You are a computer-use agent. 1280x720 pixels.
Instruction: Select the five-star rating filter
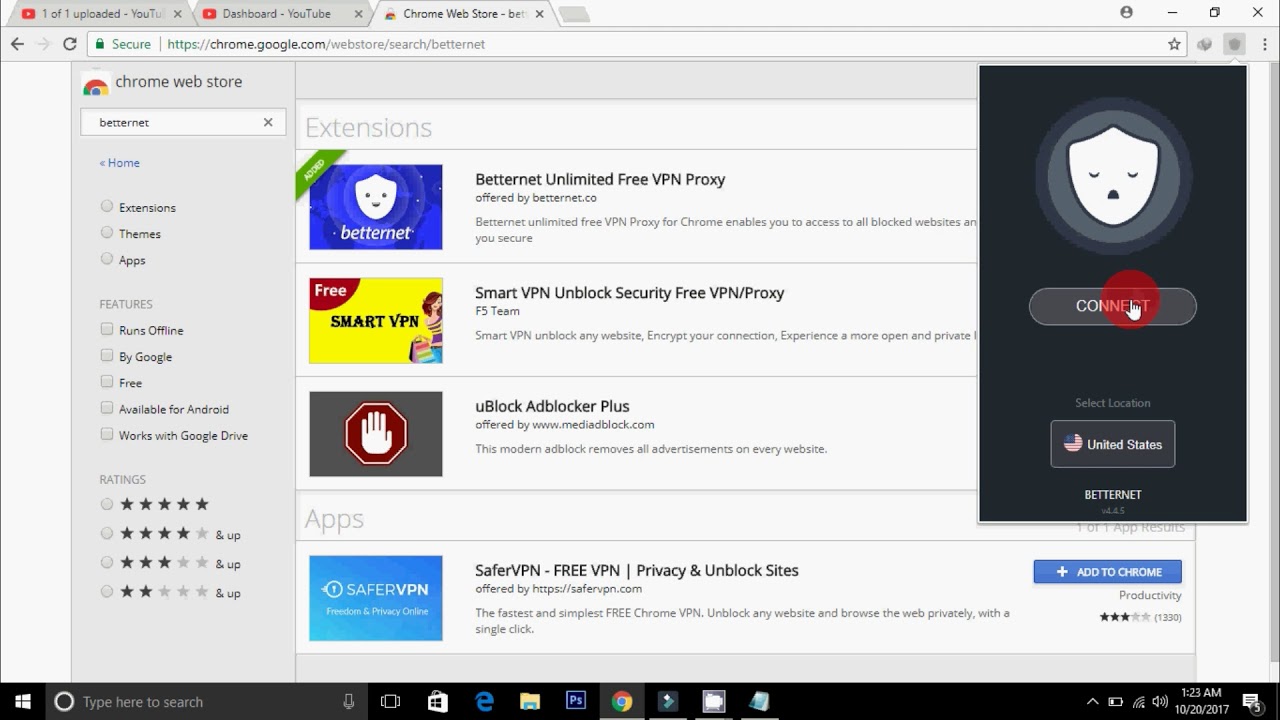[x=107, y=504]
